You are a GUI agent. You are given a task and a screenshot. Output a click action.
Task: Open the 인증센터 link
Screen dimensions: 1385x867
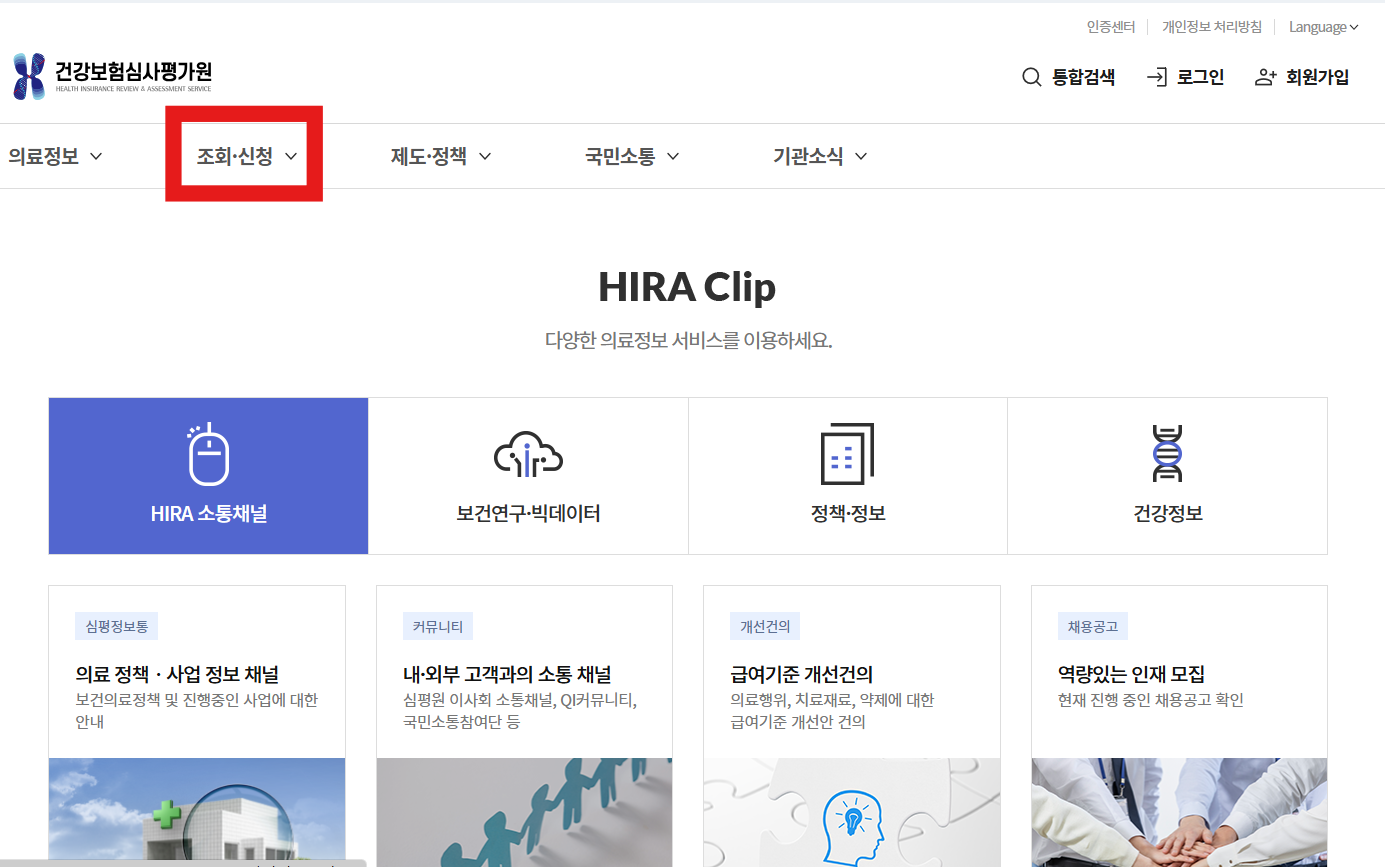(1111, 27)
